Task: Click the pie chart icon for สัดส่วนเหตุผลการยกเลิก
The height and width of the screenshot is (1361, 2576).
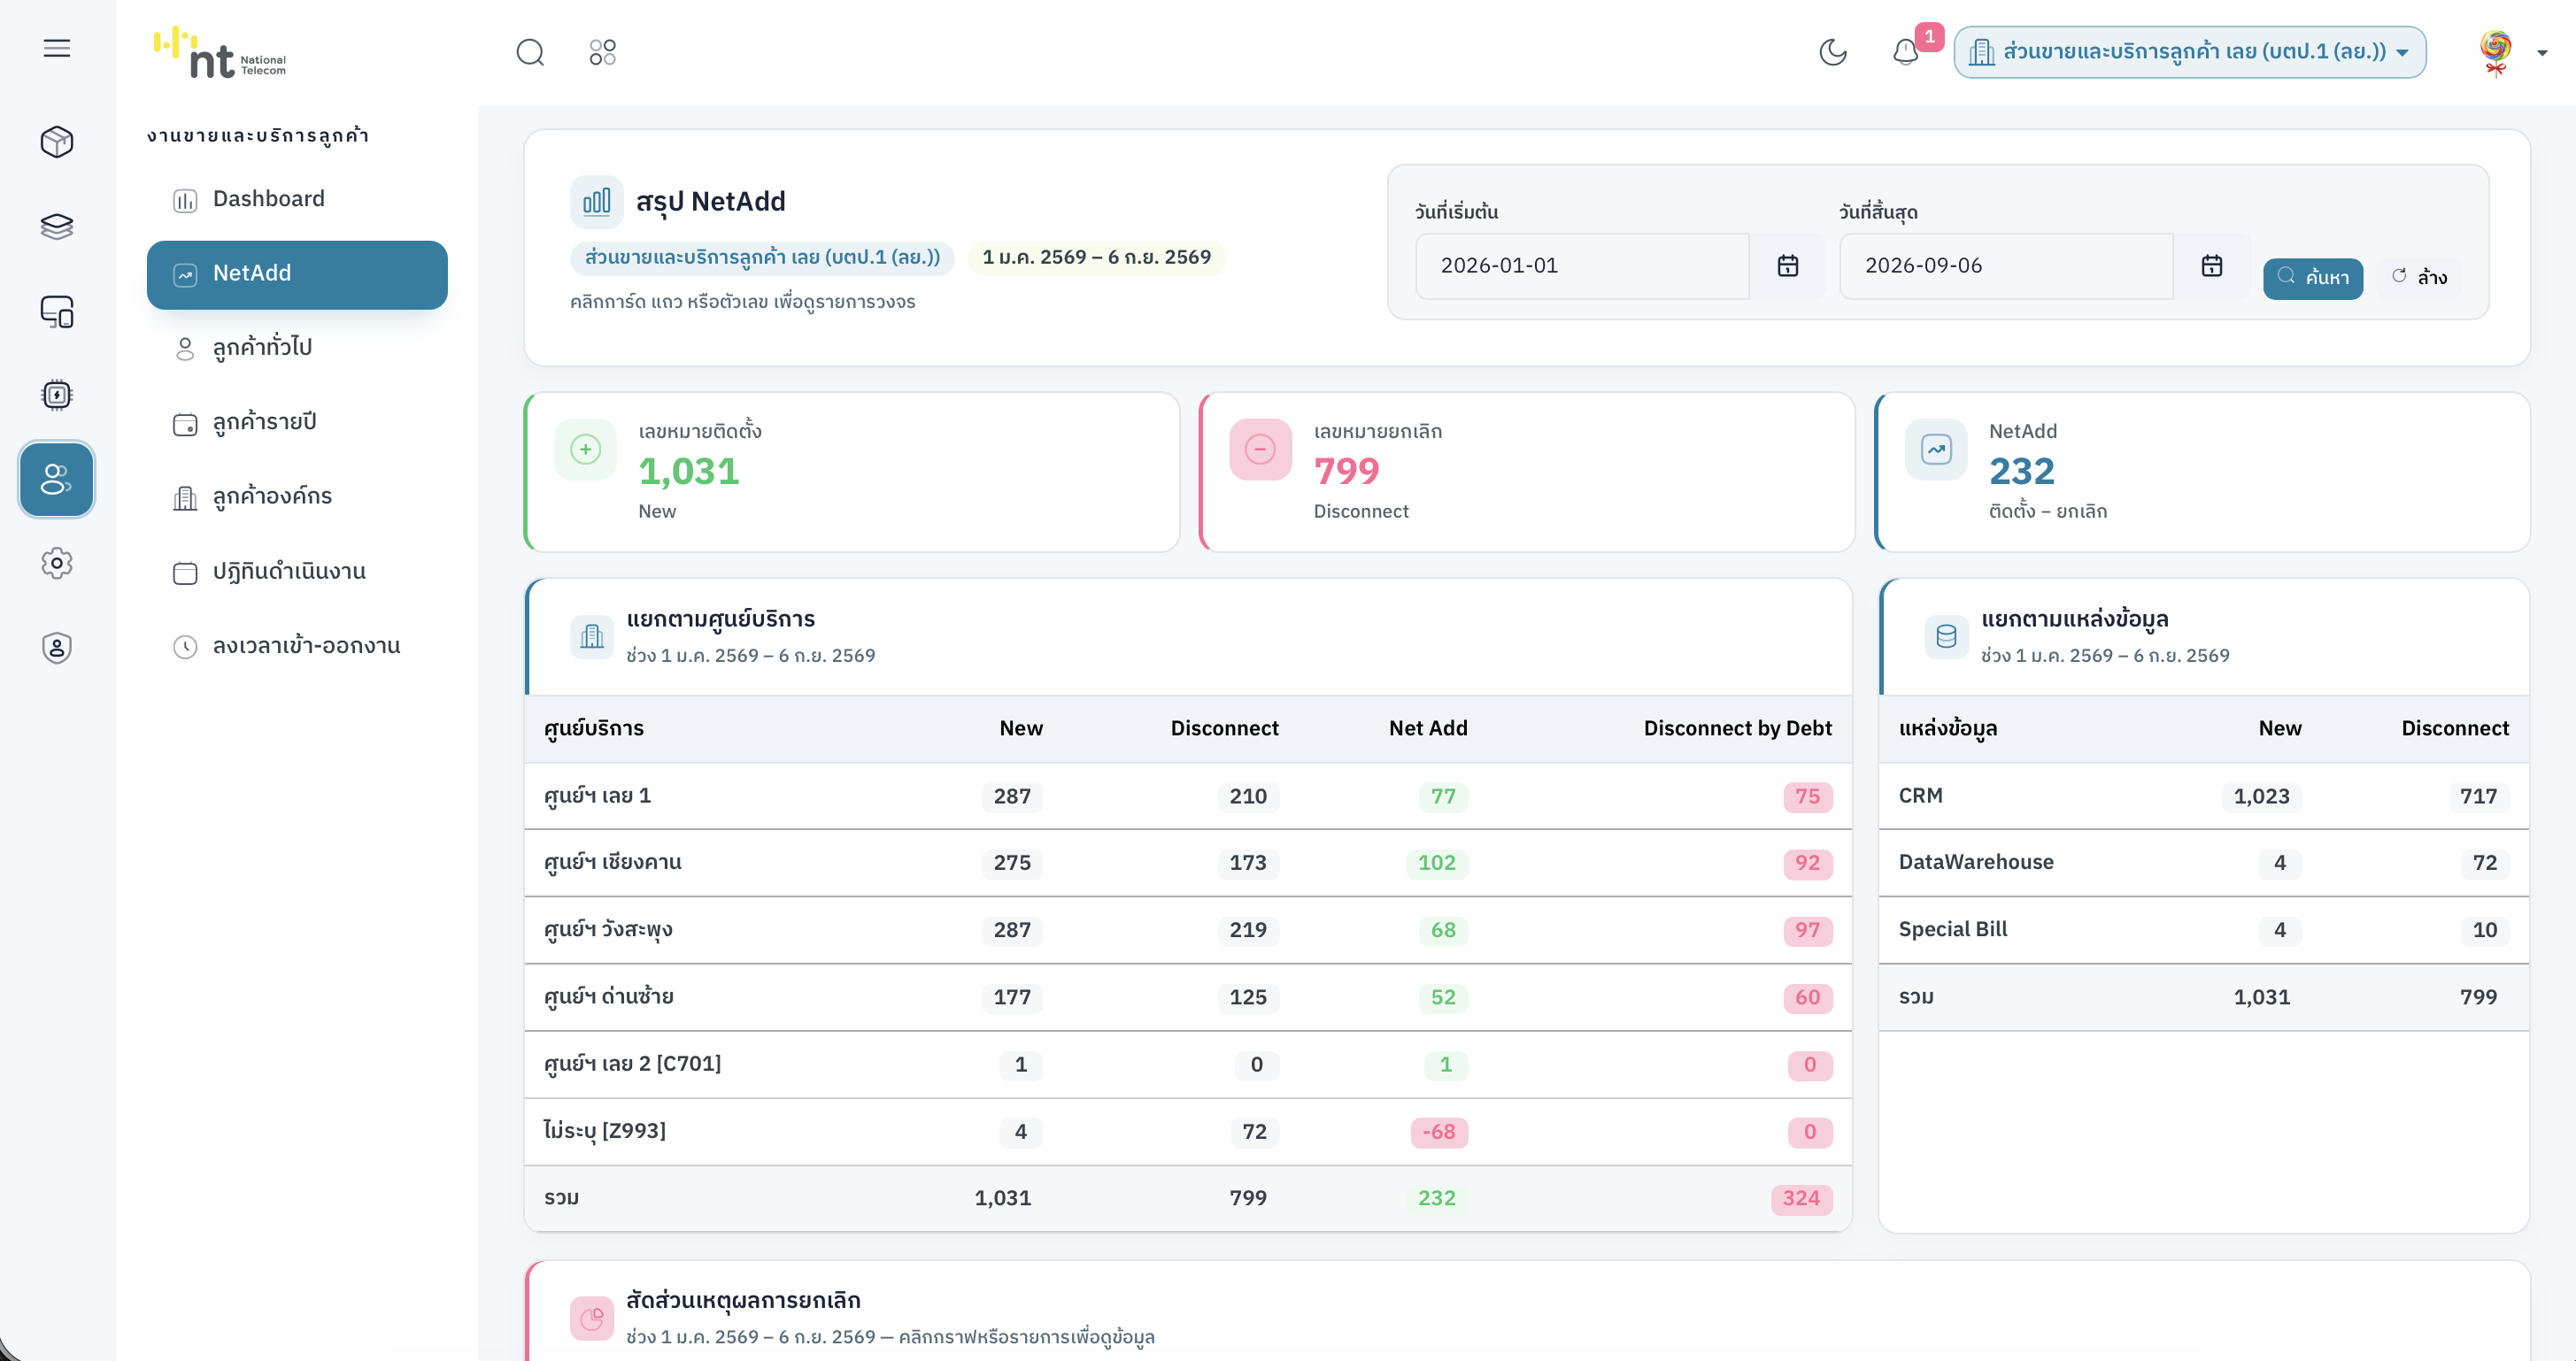Action: point(592,1318)
